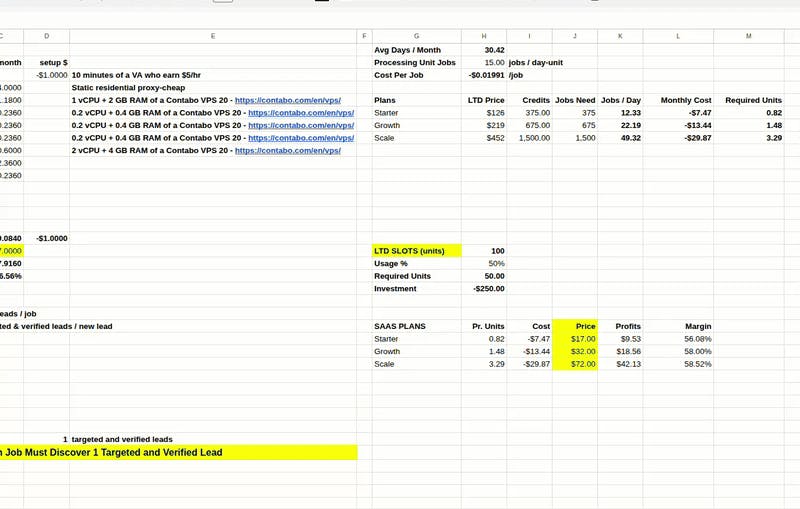Open the Contabo link for 2 vCPU row

(288, 150)
